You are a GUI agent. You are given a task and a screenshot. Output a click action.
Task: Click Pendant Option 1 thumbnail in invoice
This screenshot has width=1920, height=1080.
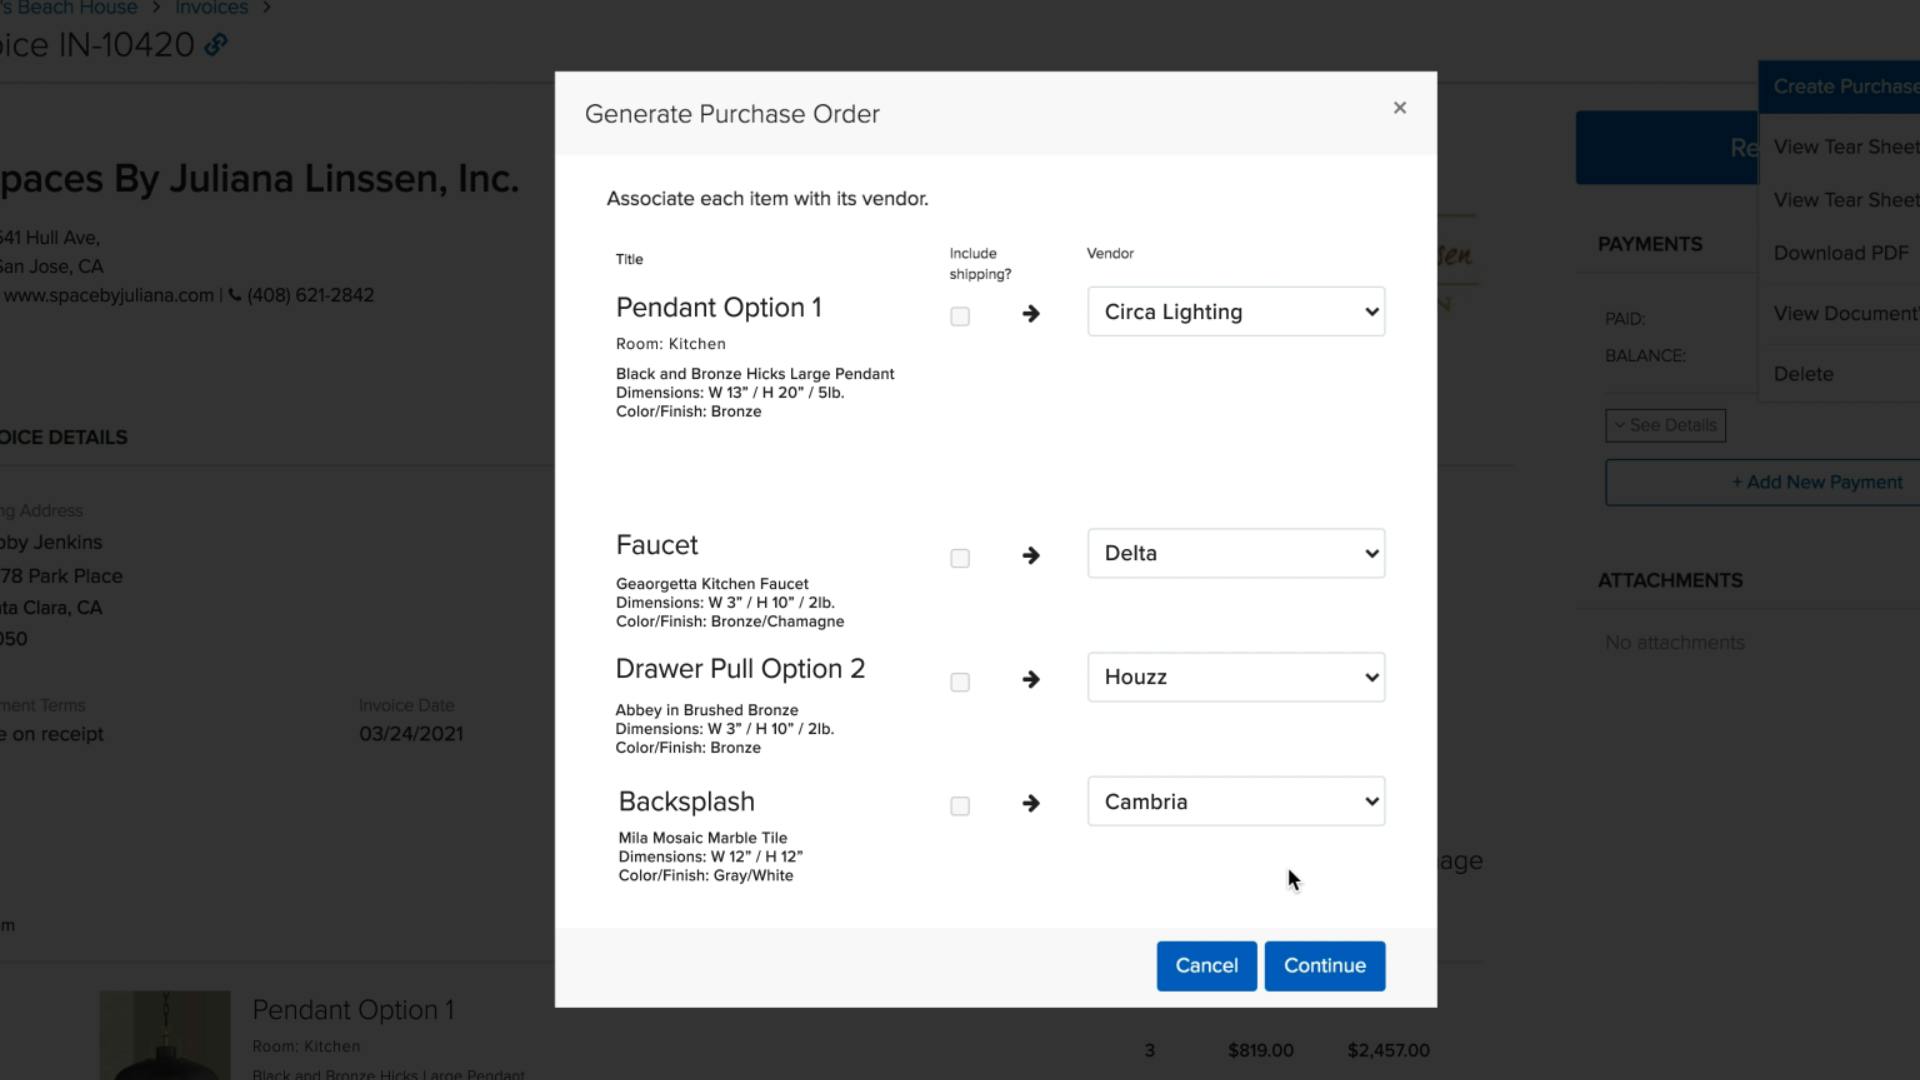(x=165, y=1035)
